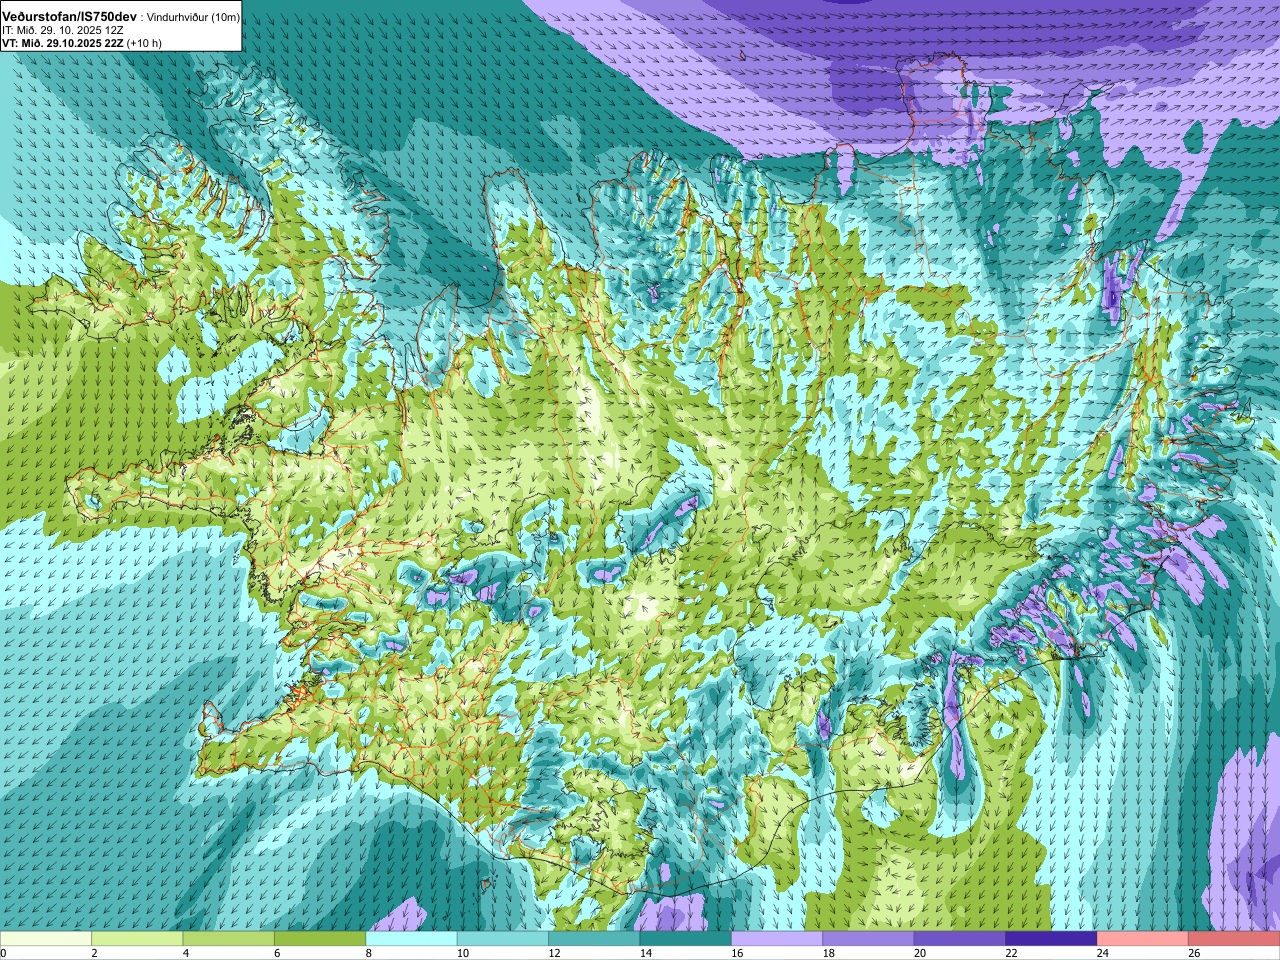Viewport: 1280px width, 960px height.
Task: Click the legend scale label '16'
Action: 737,953
